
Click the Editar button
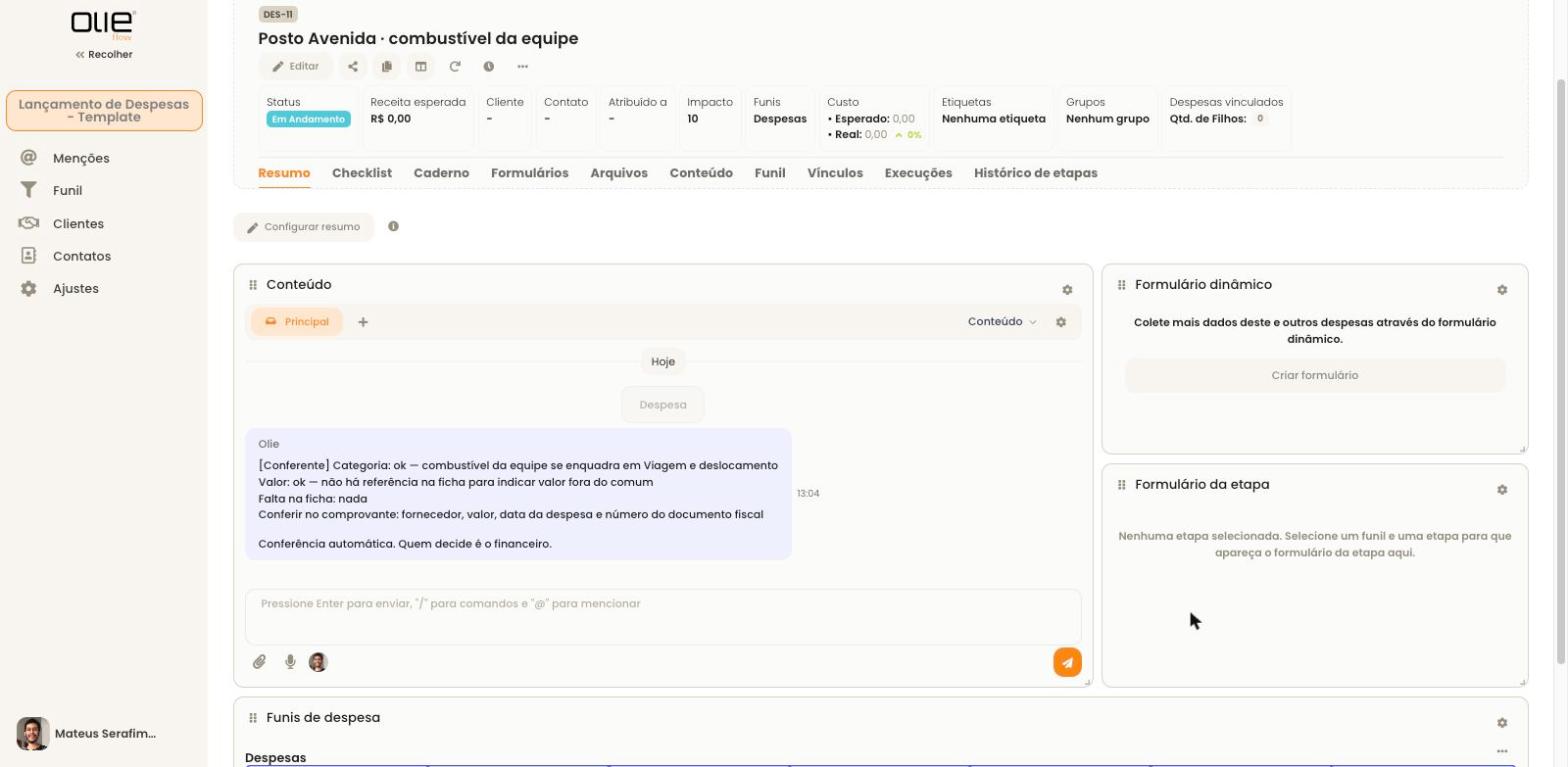296,67
